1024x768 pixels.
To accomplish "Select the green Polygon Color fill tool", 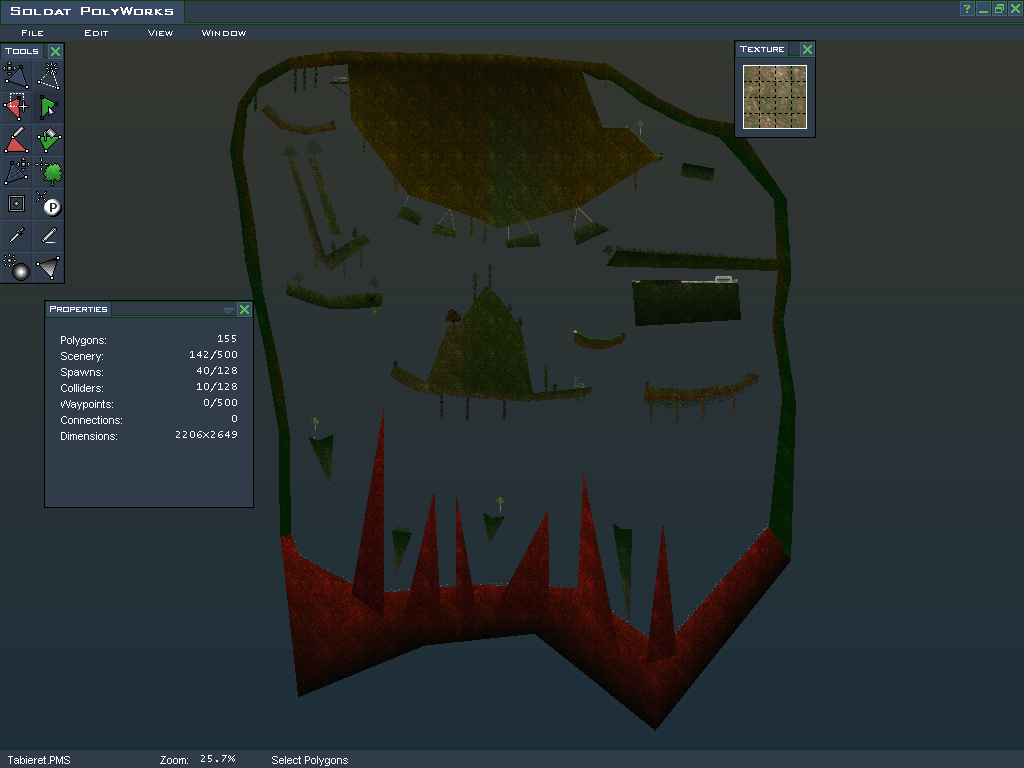I will (49, 139).
